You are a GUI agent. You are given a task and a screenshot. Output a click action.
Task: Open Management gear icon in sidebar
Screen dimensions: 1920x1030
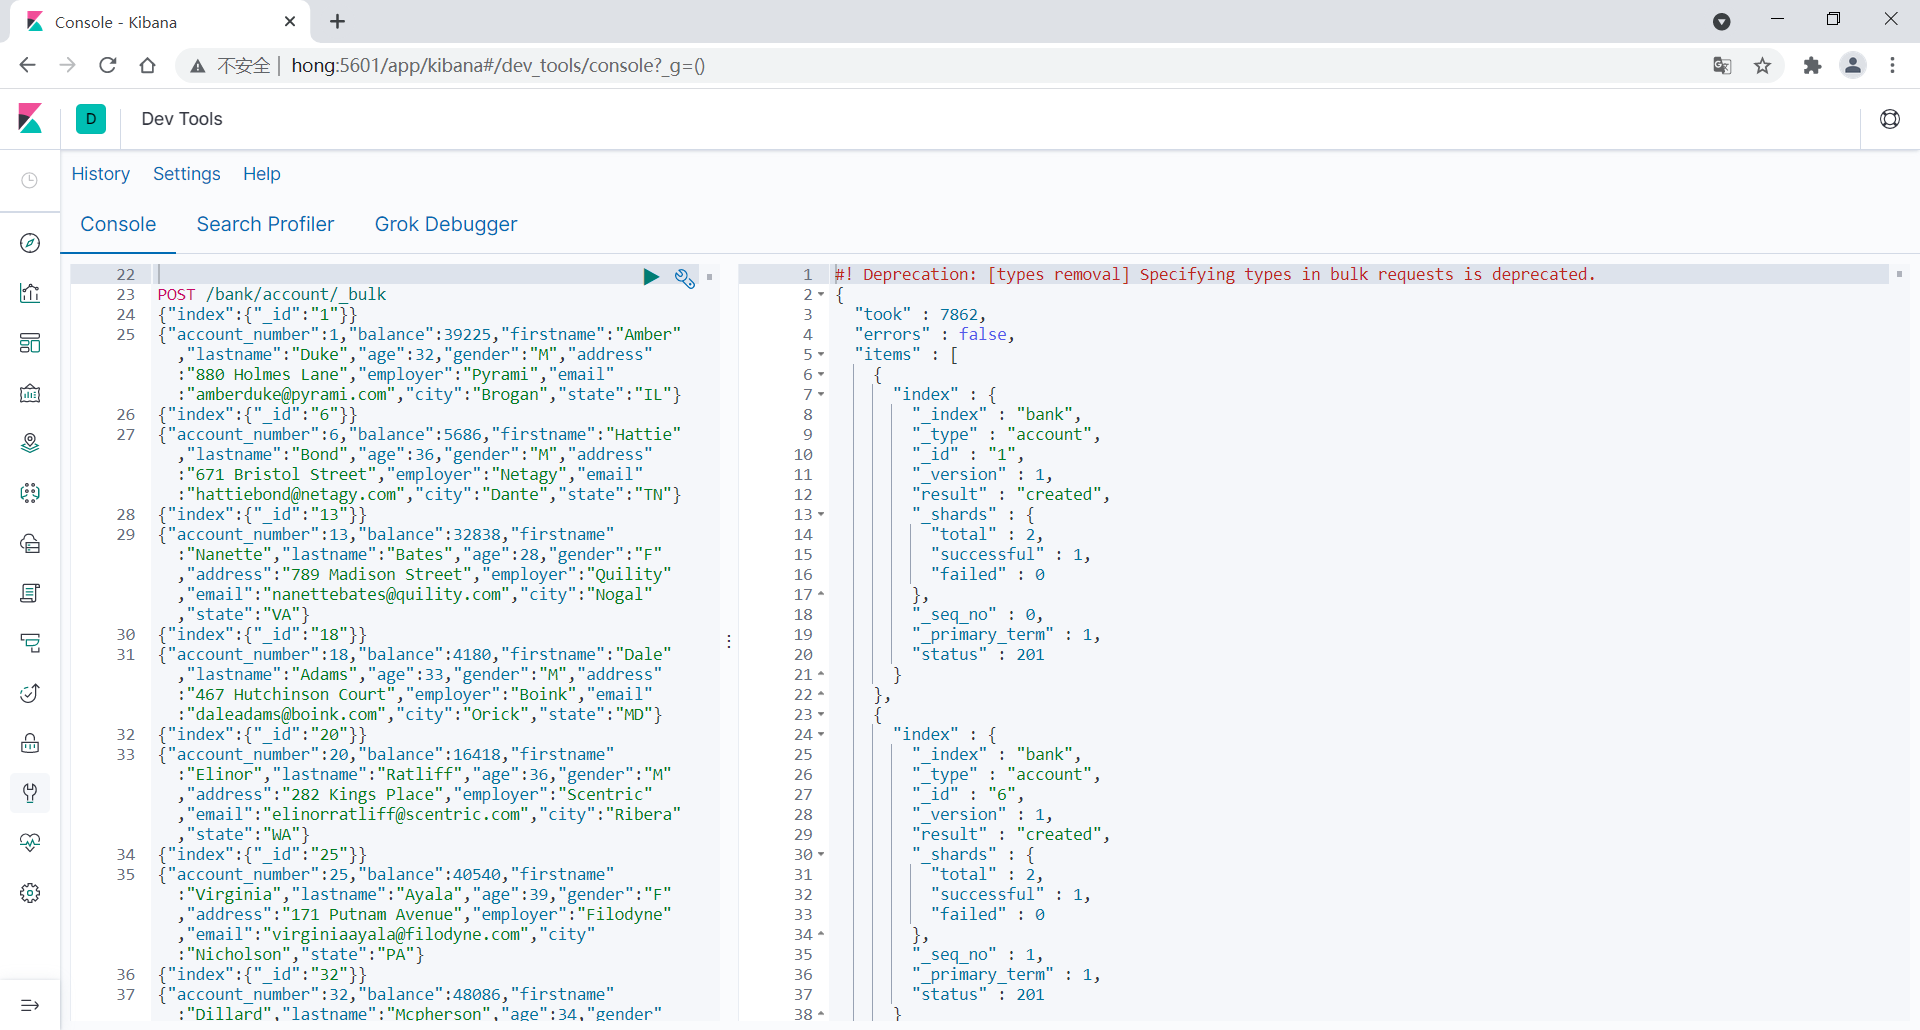click(30, 893)
